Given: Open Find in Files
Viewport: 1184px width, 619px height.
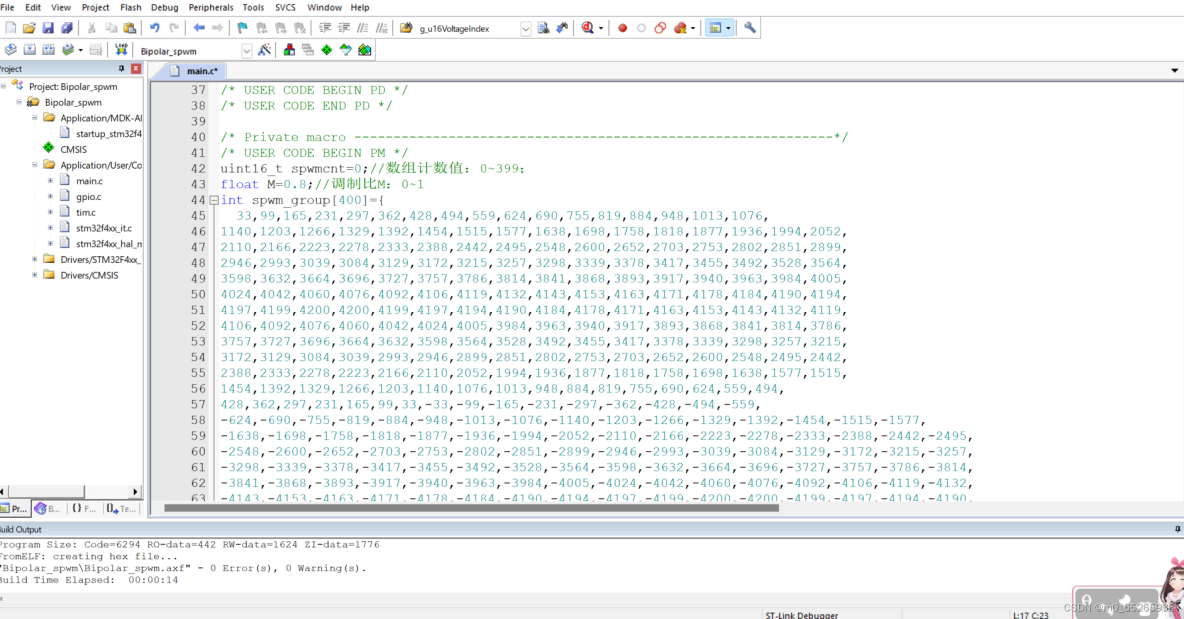Looking at the screenshot, I should tap(545, 28).
